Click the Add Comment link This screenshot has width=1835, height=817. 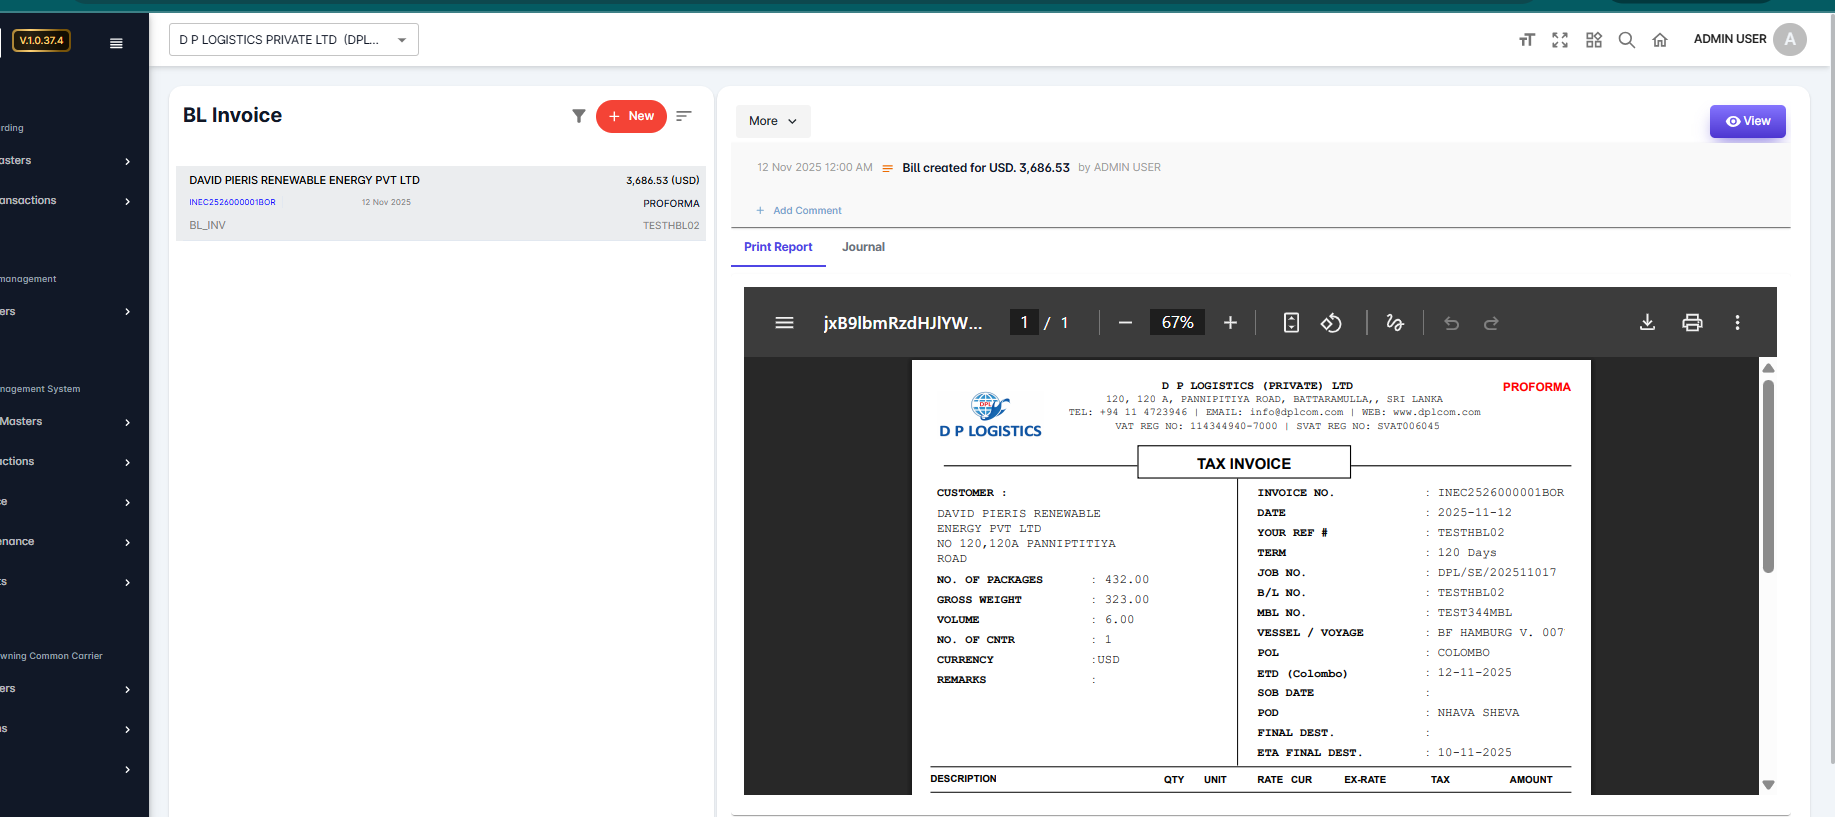pos(806,211)
